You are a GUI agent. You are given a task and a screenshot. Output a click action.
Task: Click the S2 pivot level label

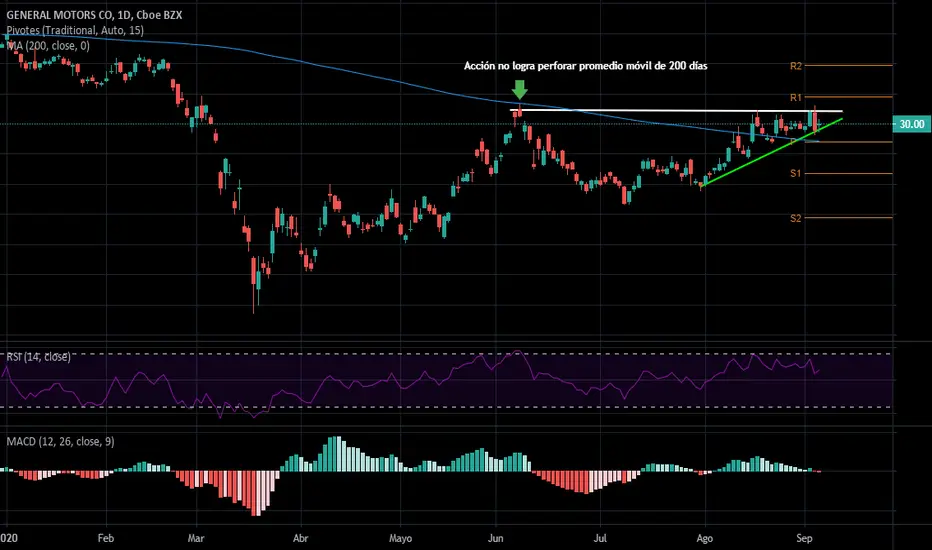tap(796, 218)
